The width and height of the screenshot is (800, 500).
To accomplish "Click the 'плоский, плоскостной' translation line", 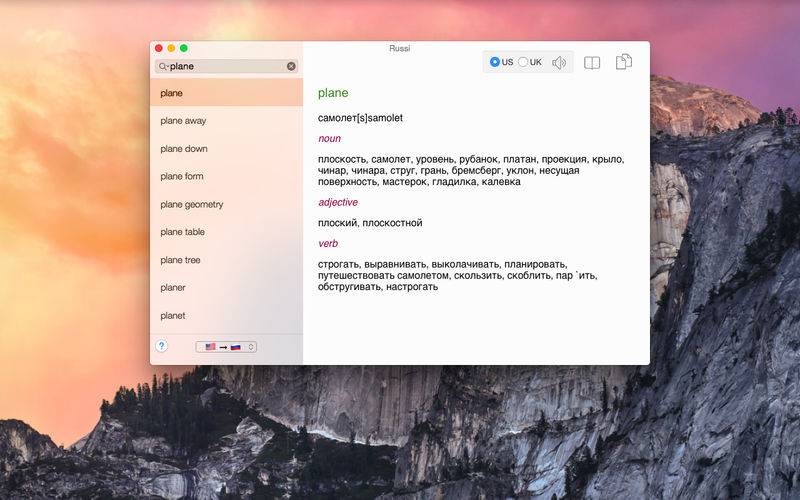I will pos(370,223).
